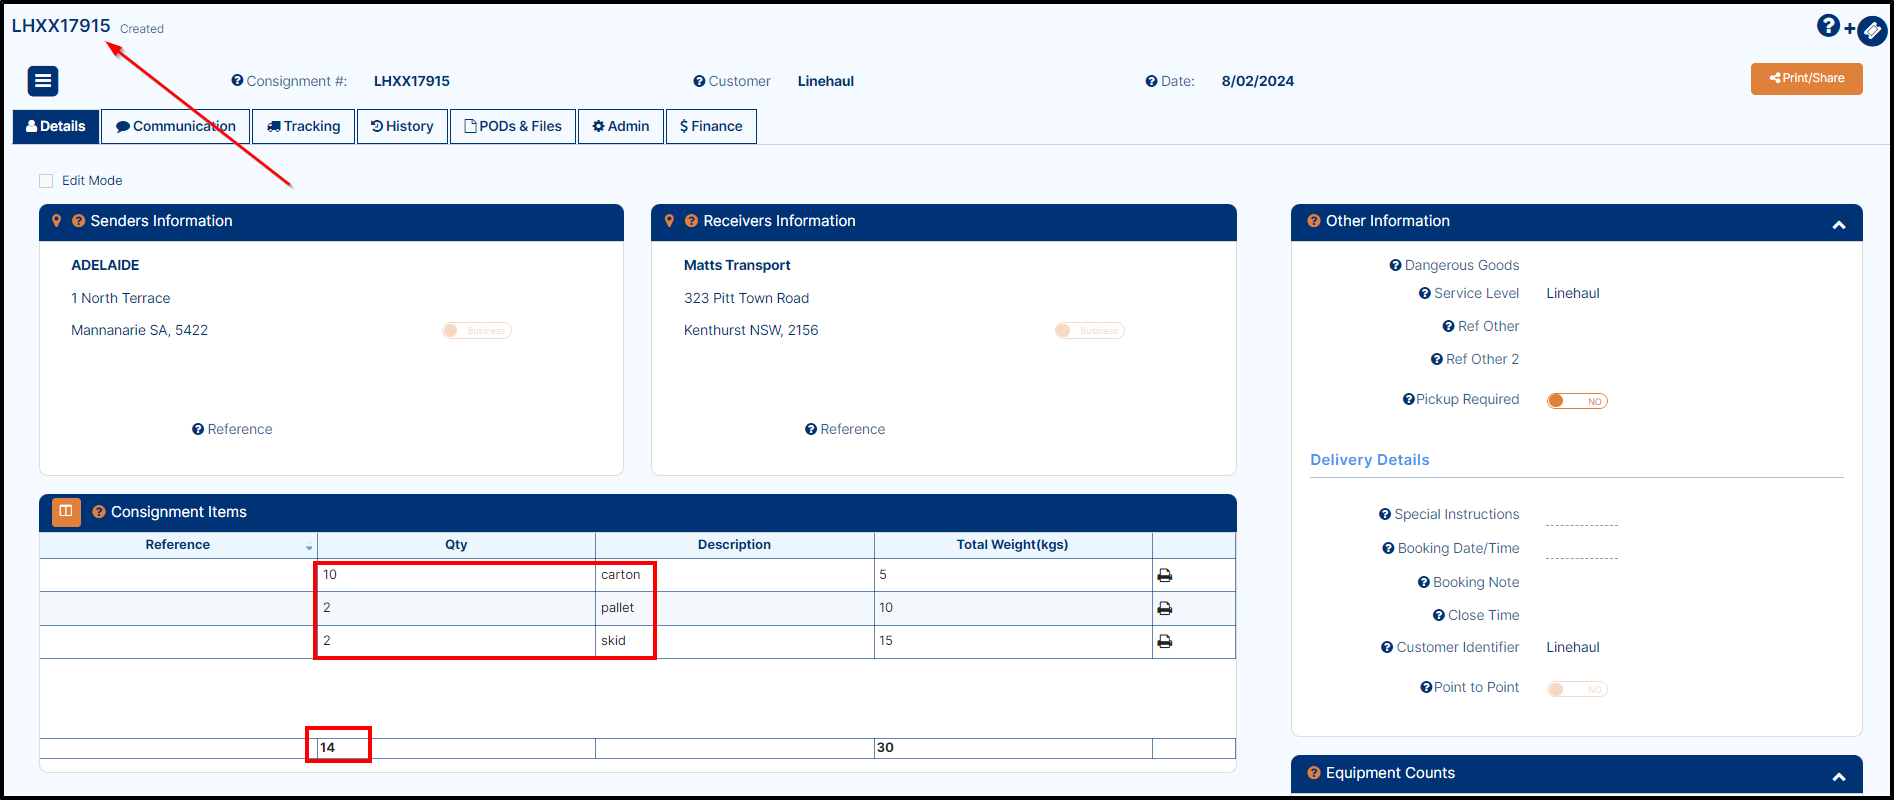Switch to the Tracking tab

(x=304, y=127)
